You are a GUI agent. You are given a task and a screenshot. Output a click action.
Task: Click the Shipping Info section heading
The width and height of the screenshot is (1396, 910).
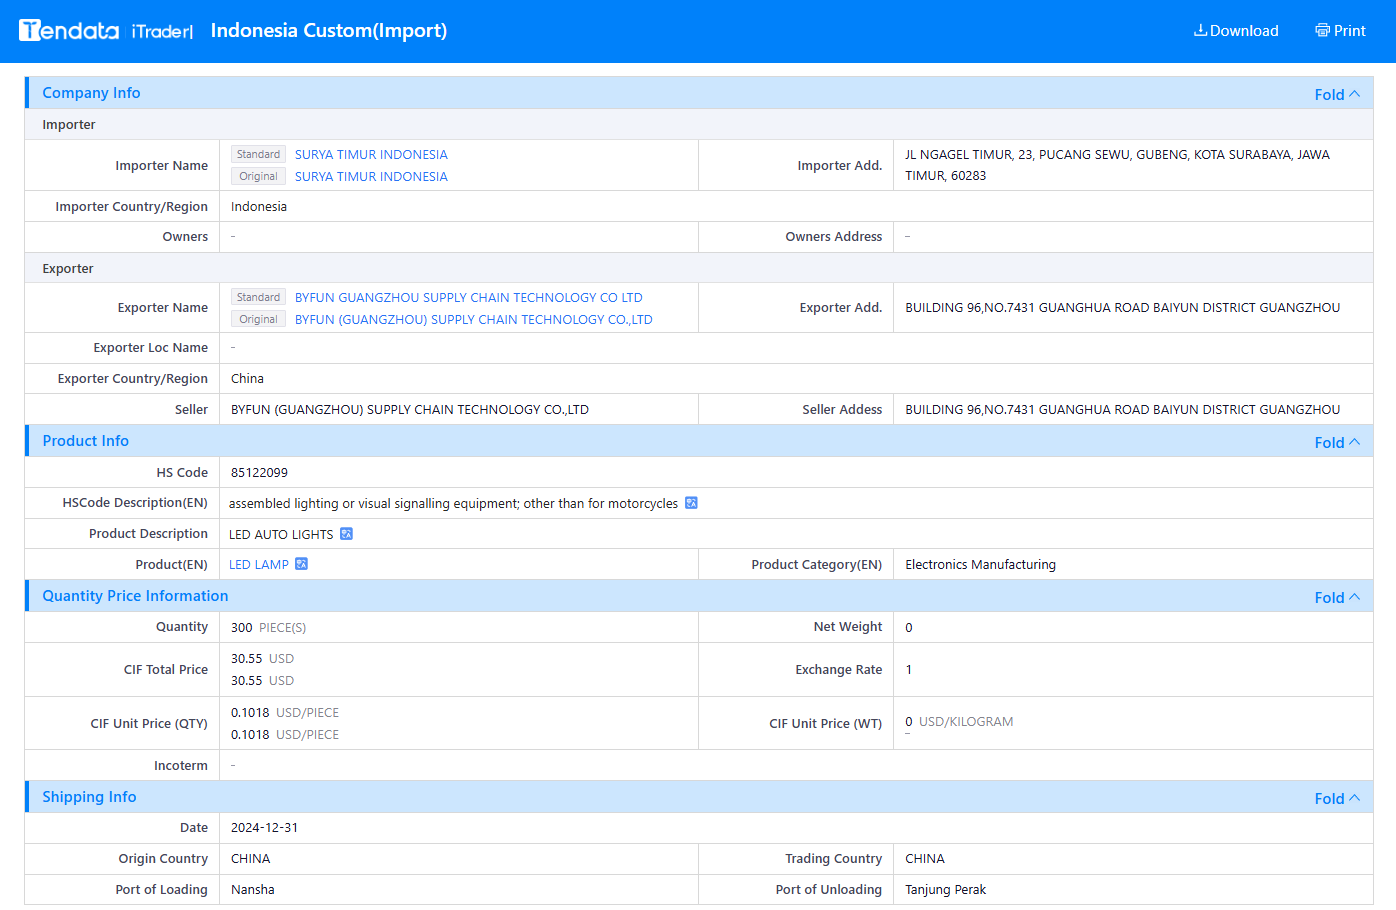(x=89, y=797)
